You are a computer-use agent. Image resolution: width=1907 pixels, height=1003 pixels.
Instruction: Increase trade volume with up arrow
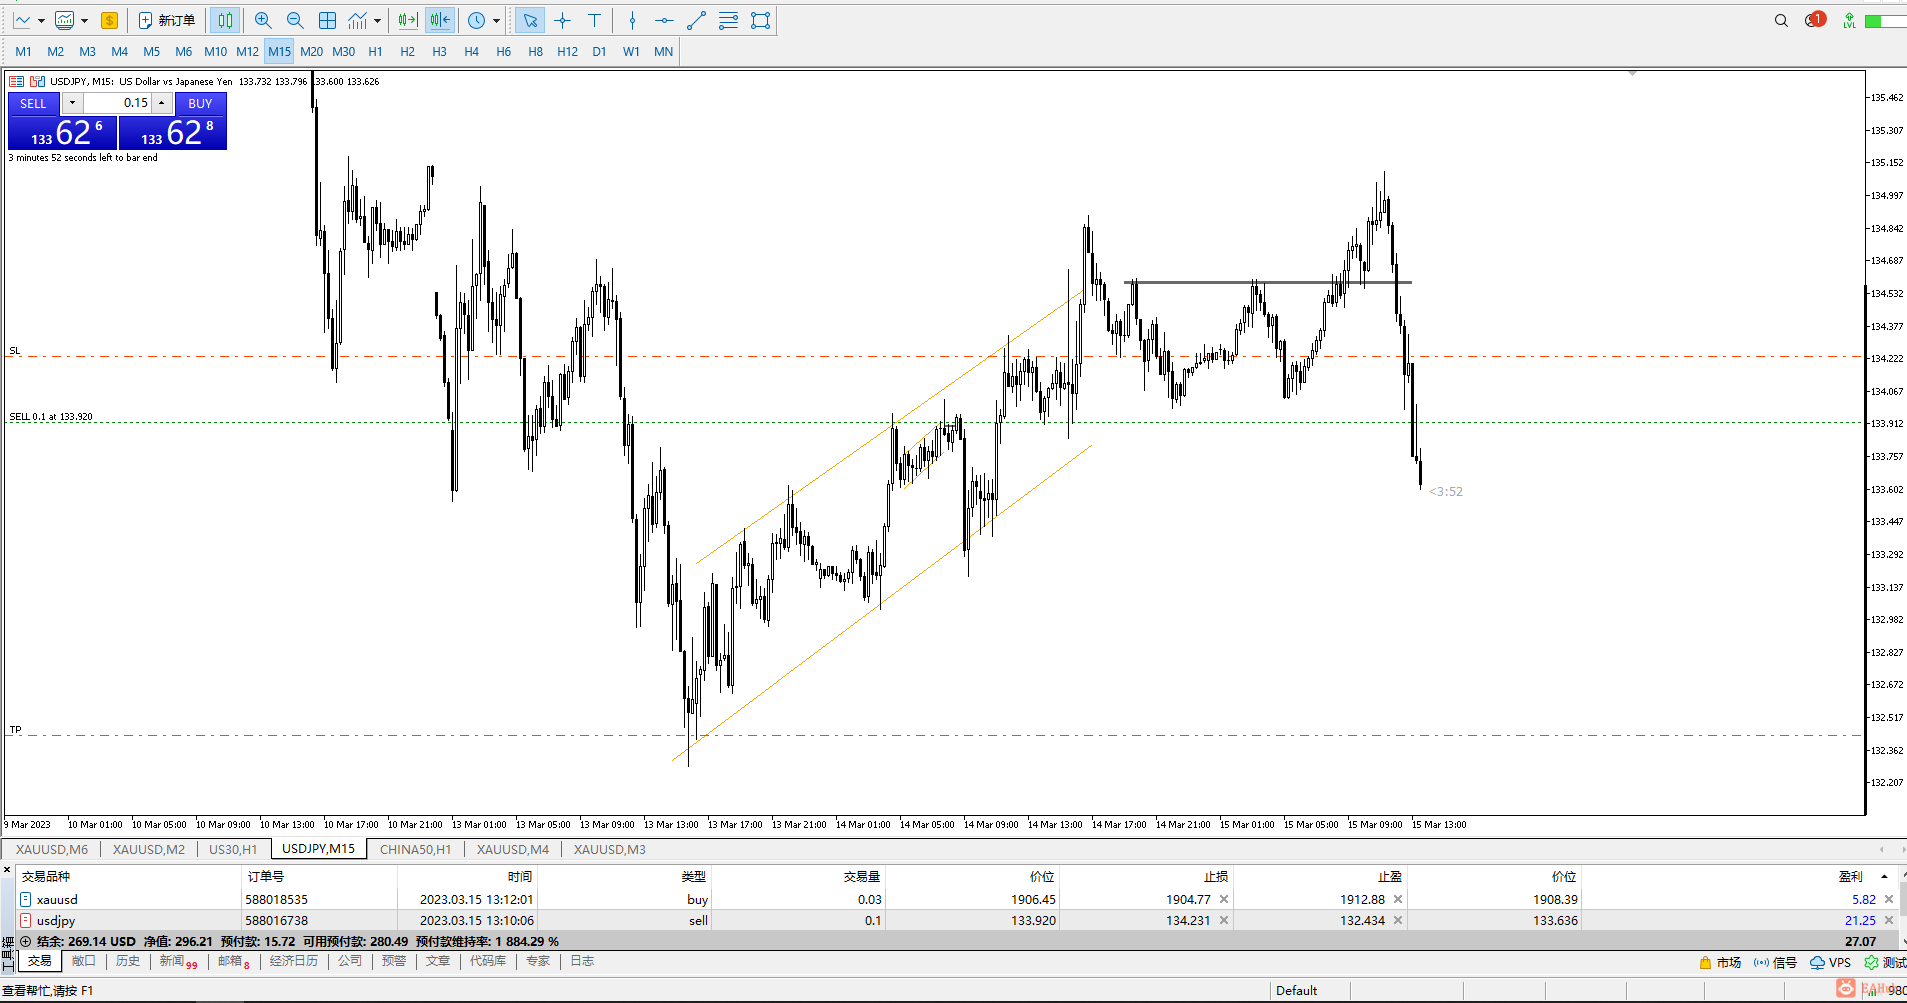pos(162,103)
